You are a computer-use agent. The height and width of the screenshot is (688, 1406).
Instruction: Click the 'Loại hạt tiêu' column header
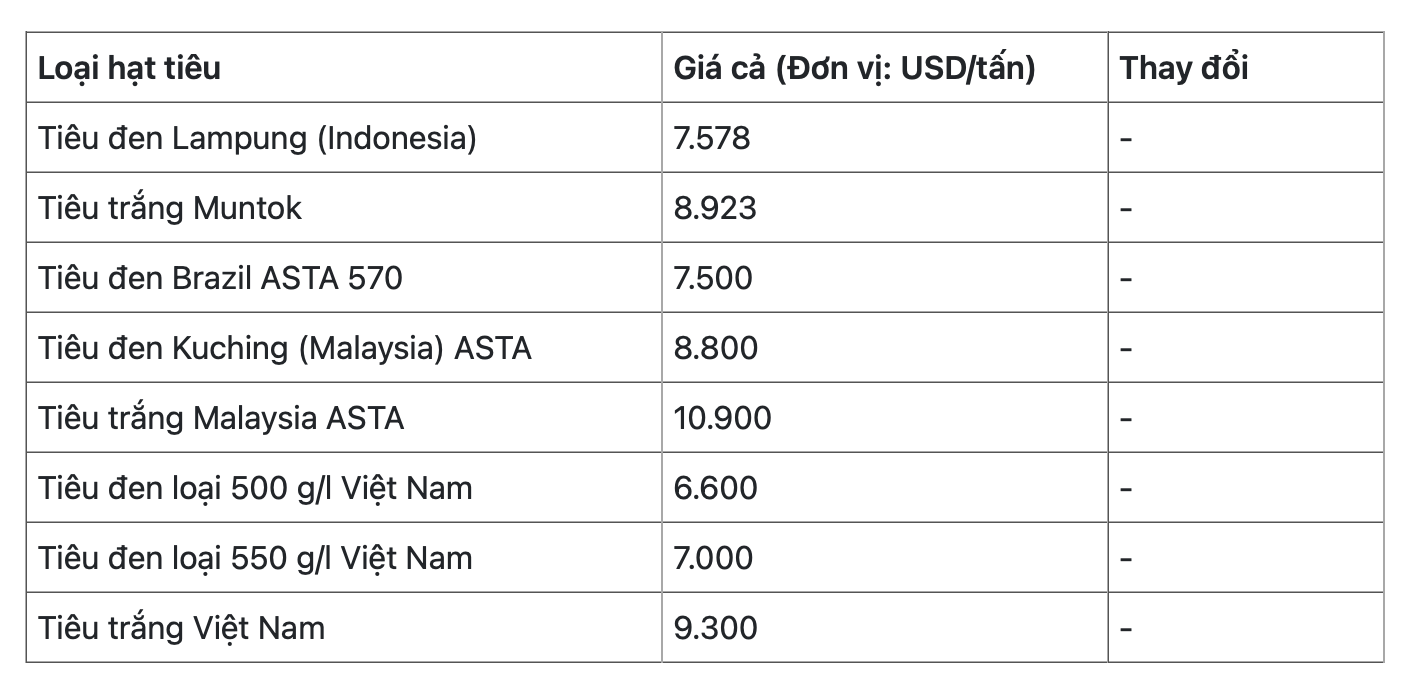tap(130, 68)
